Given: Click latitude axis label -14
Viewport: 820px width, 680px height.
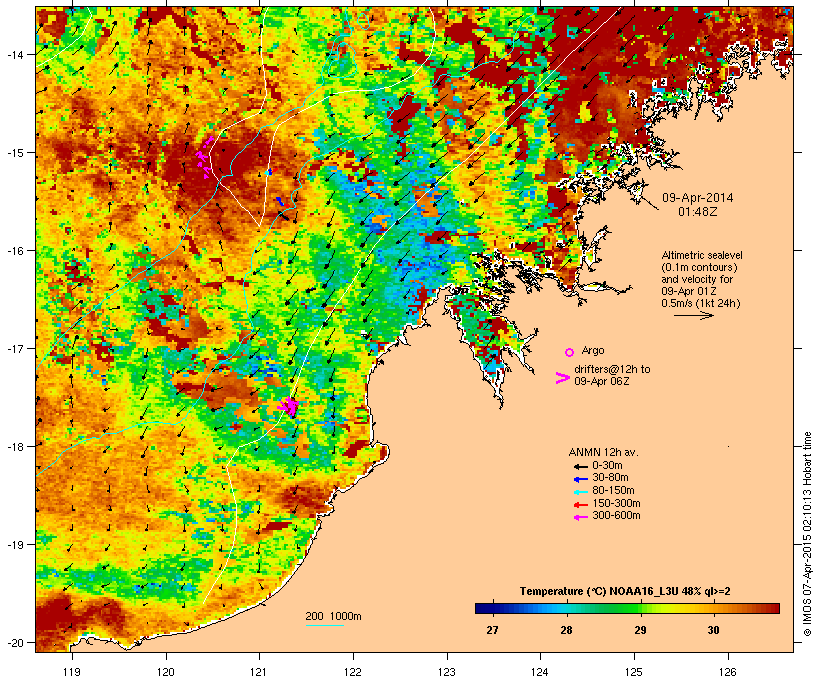Looking at the screenshot, I should click(x=15, y=54).
